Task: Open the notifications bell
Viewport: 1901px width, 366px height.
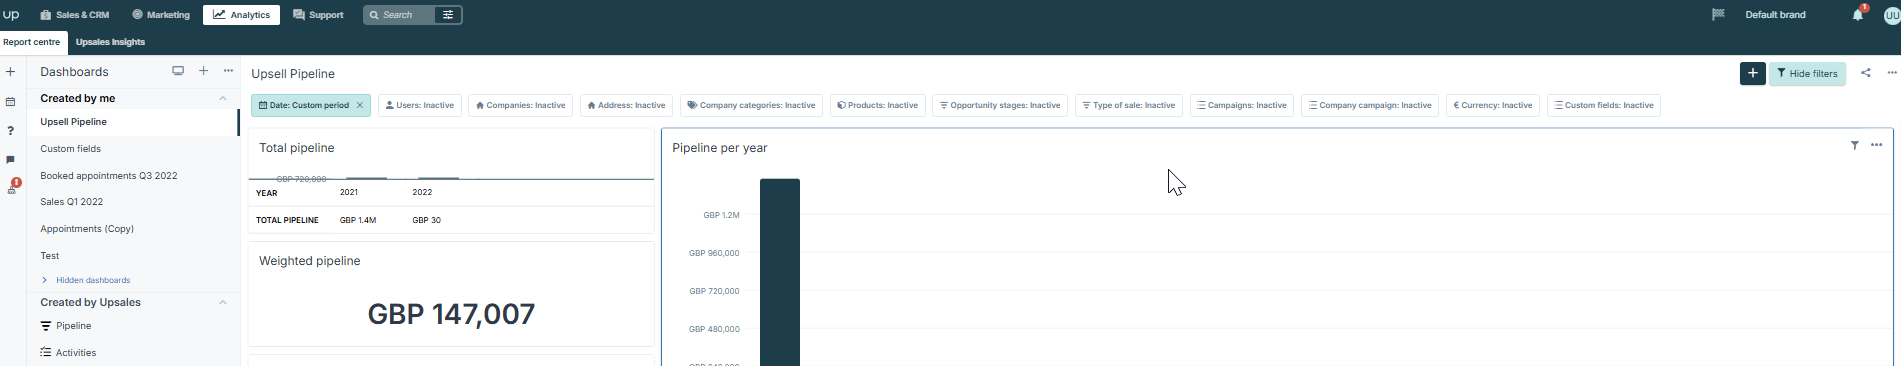Action: pyautogui.click(x=1857, y=15)
